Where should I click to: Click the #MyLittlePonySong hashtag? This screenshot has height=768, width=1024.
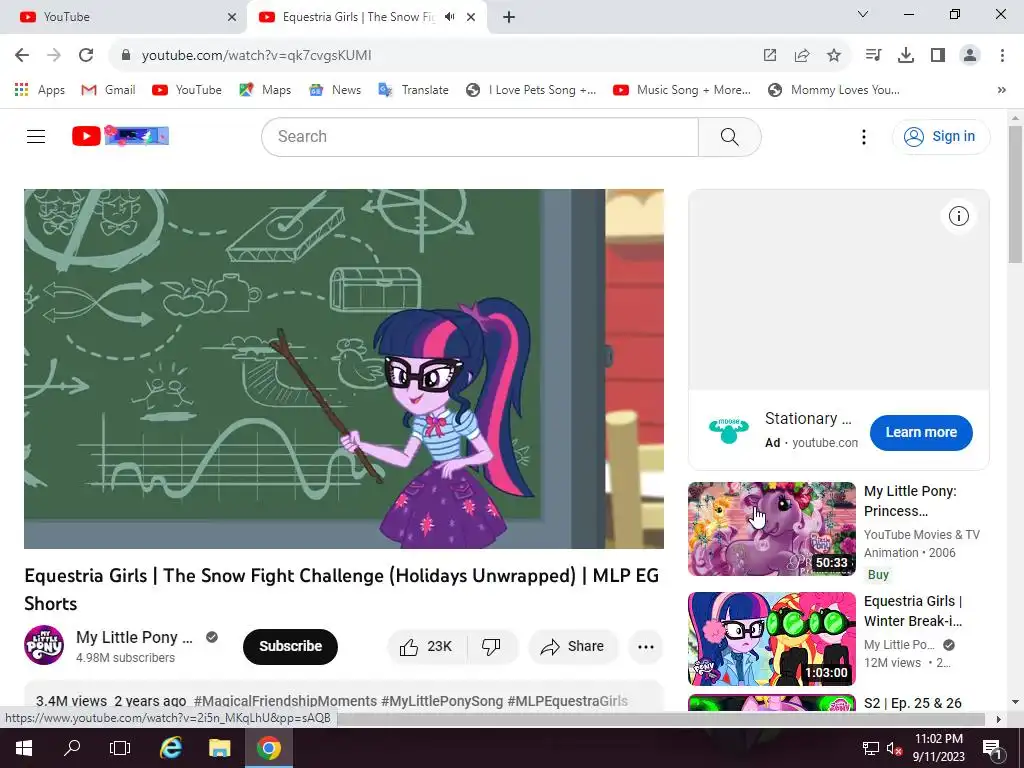442,701
